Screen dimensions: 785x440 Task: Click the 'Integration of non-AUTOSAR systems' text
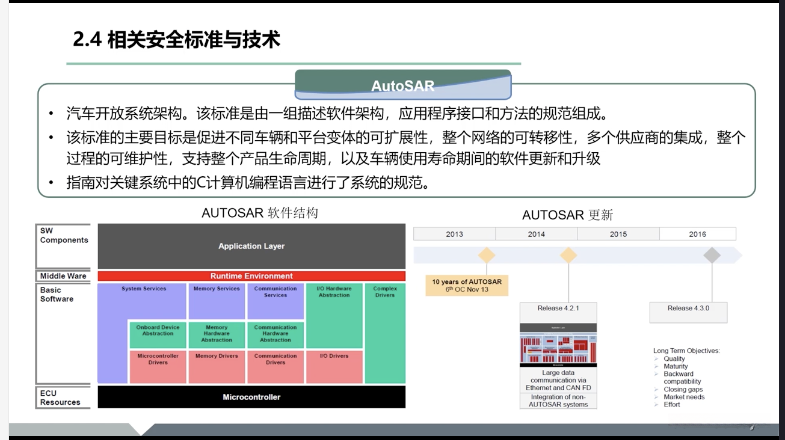[x=558, y=400]
